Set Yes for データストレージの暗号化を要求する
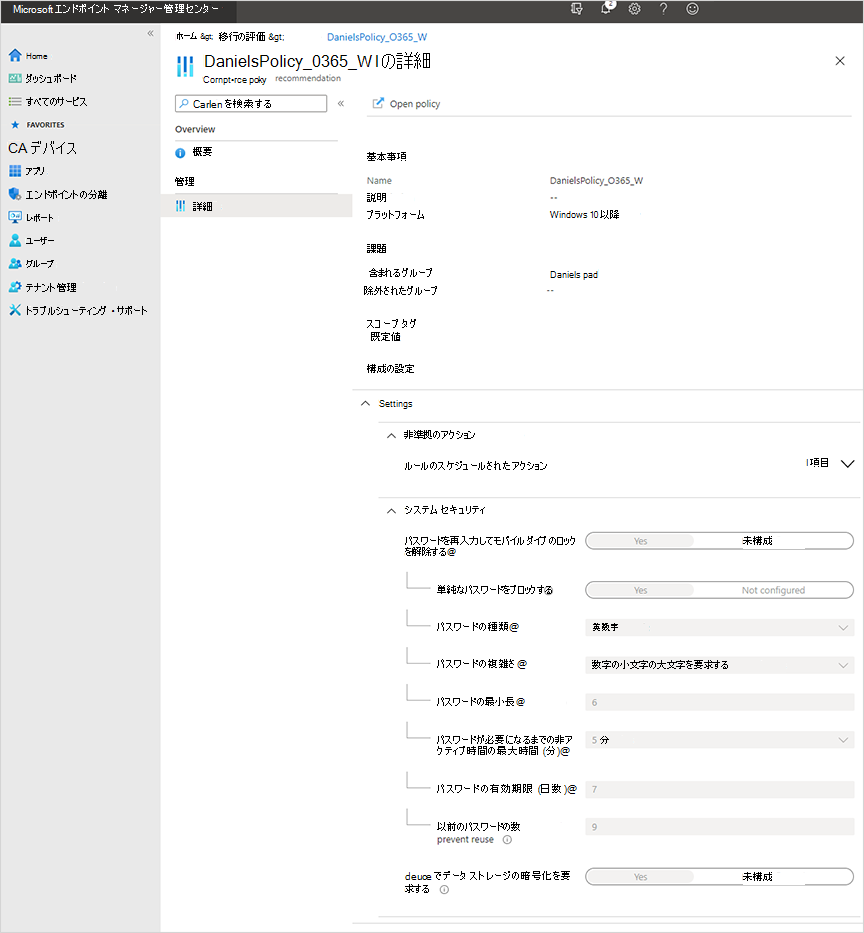864x933 pixels. (640, 876)
